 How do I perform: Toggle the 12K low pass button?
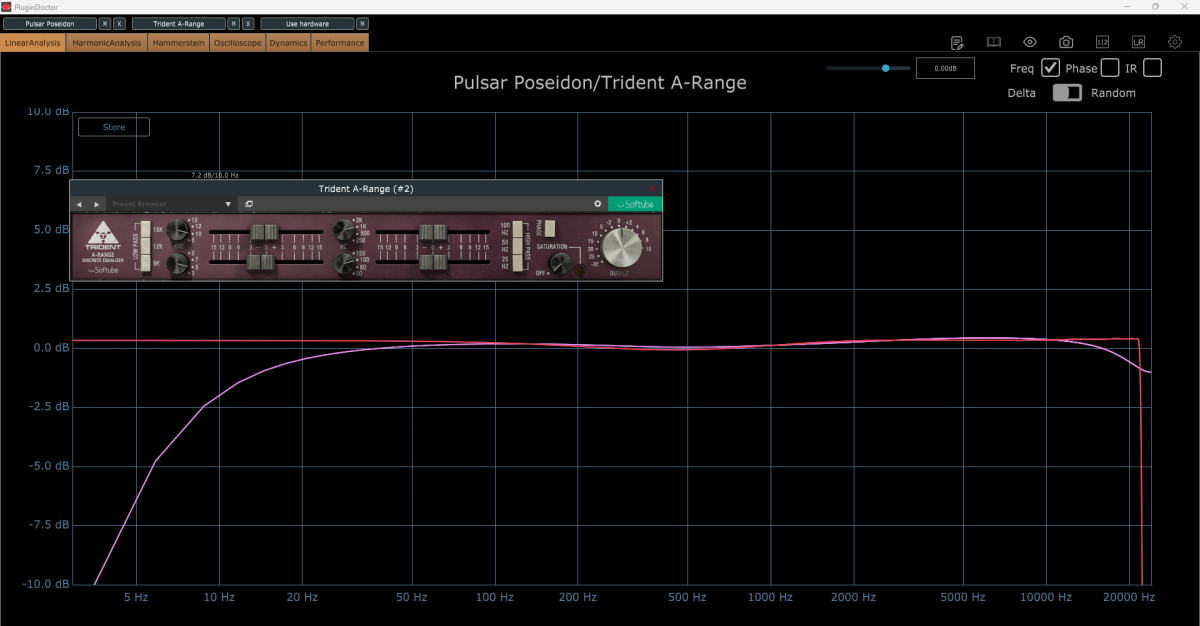[146, 246]
